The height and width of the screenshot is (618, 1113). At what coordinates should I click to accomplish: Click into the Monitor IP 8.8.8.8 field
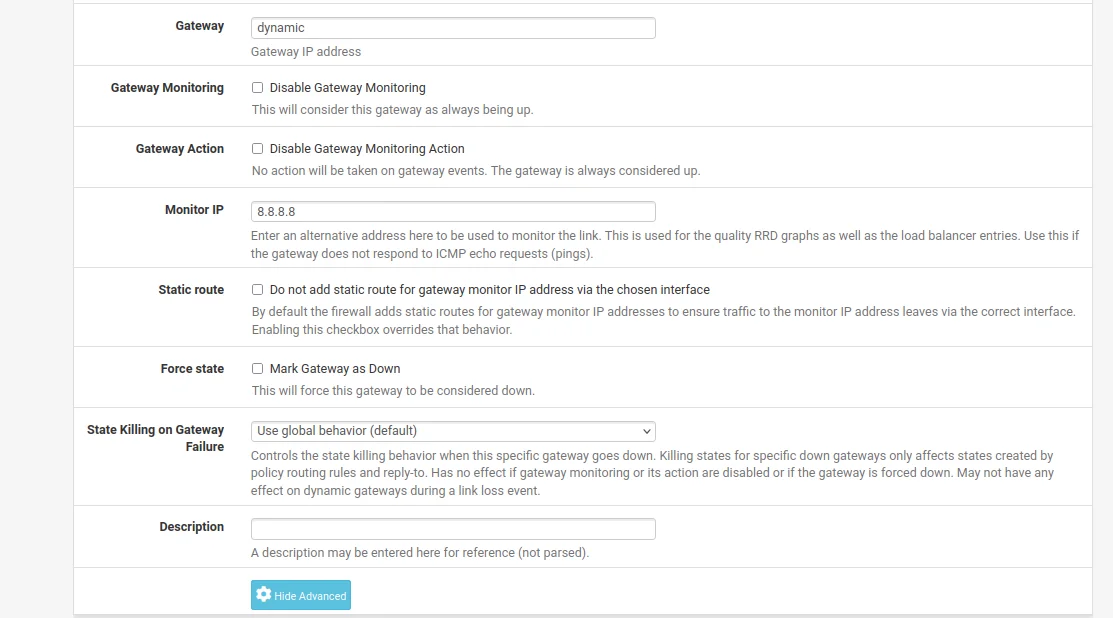coord(452,211)
